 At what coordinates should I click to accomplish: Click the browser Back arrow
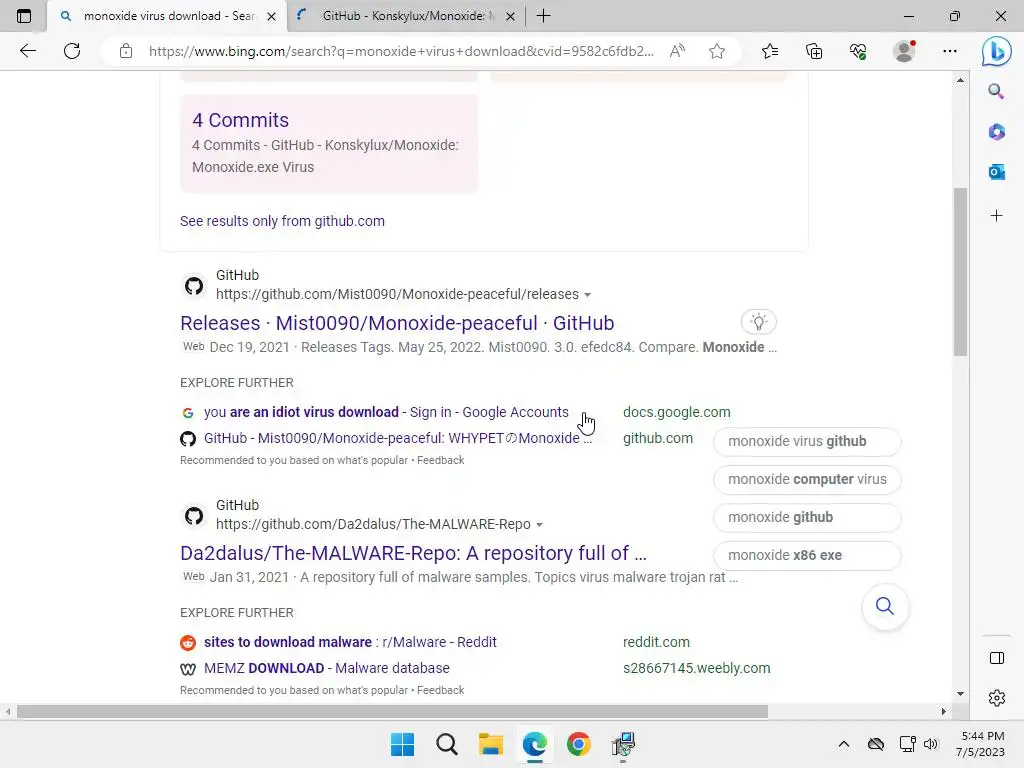[27, 51]
